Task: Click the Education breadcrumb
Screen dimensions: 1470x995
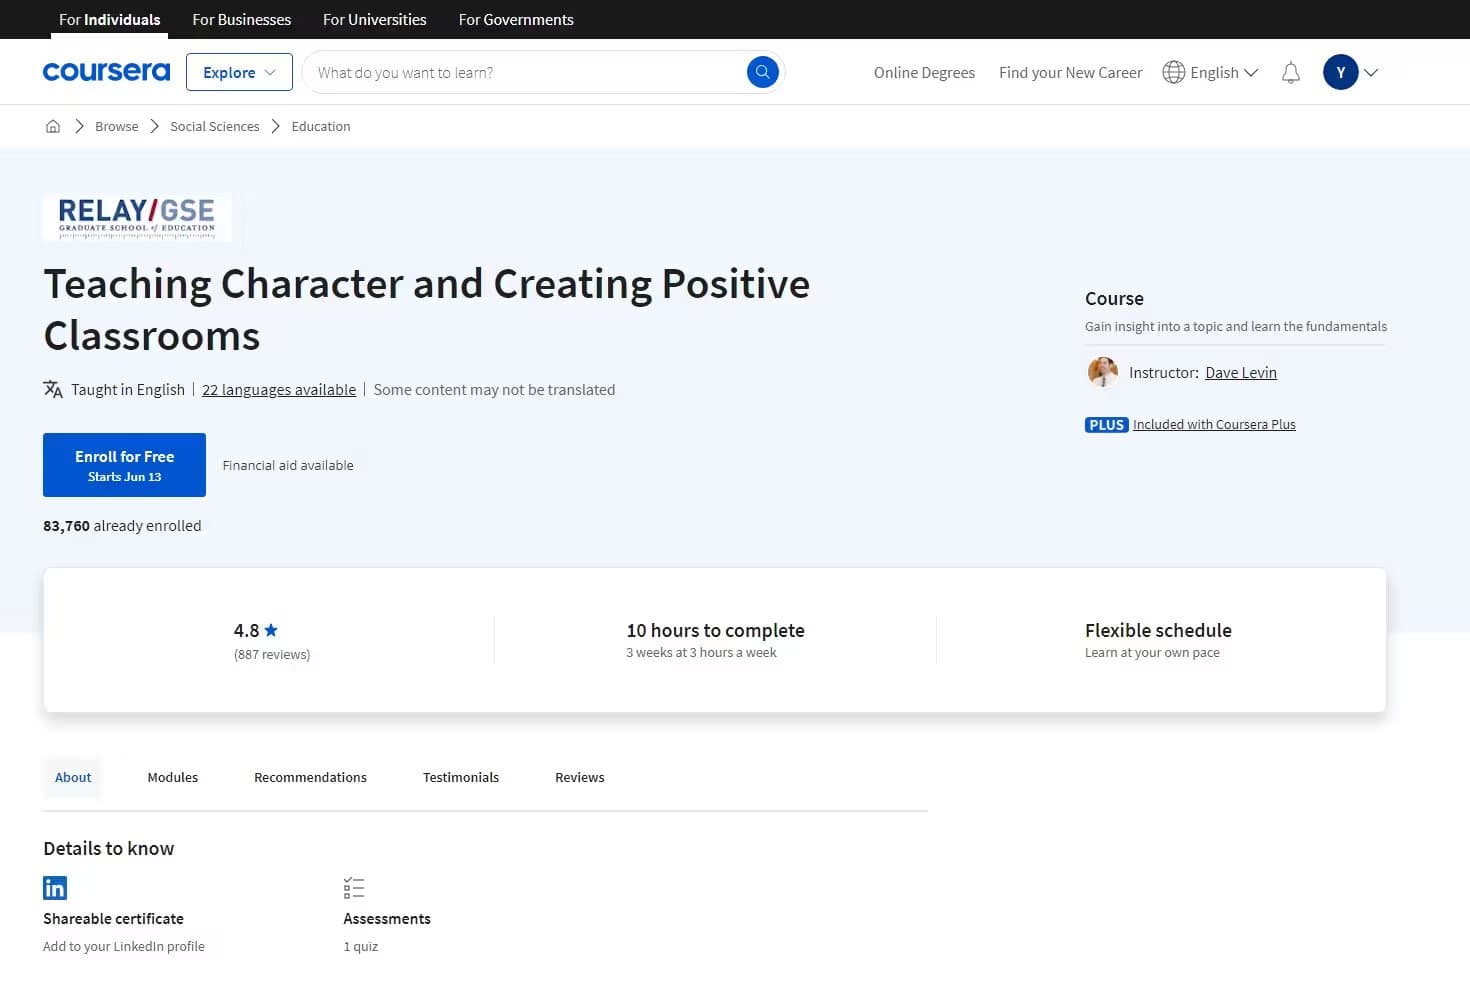Action: (321, 126)
